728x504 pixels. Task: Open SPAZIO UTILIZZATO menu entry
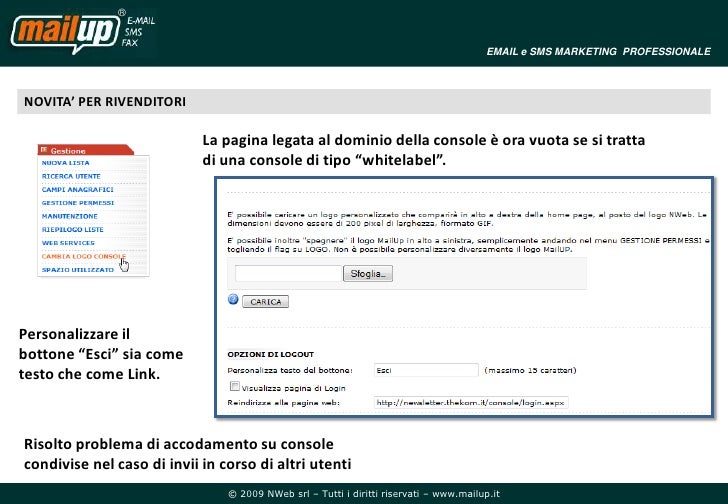coord(78,270)
